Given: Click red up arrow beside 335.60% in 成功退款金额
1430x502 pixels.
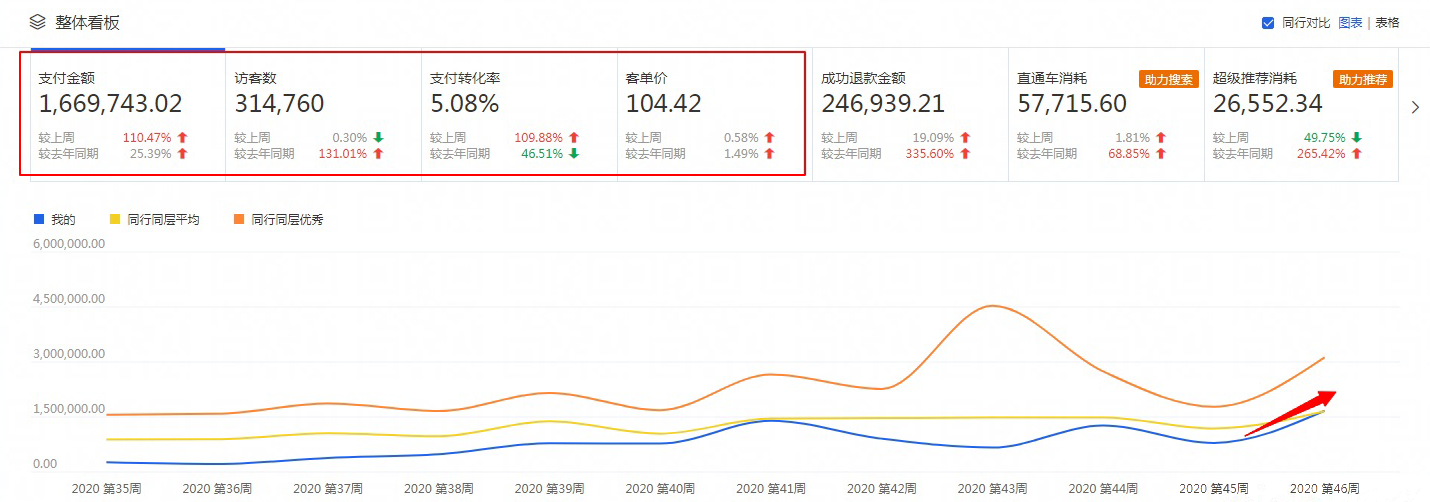Looking at the screenshot, I should tap(965, 154).
